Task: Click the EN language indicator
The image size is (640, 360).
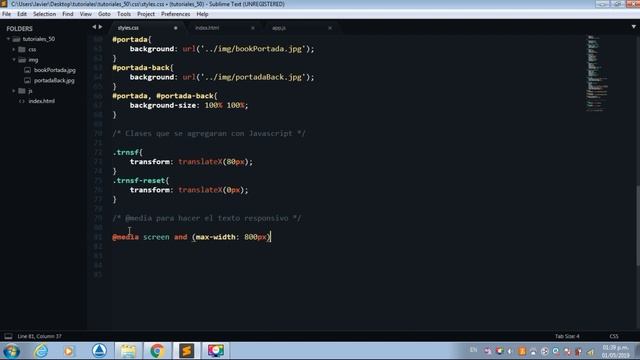Action: coord(473,350)
